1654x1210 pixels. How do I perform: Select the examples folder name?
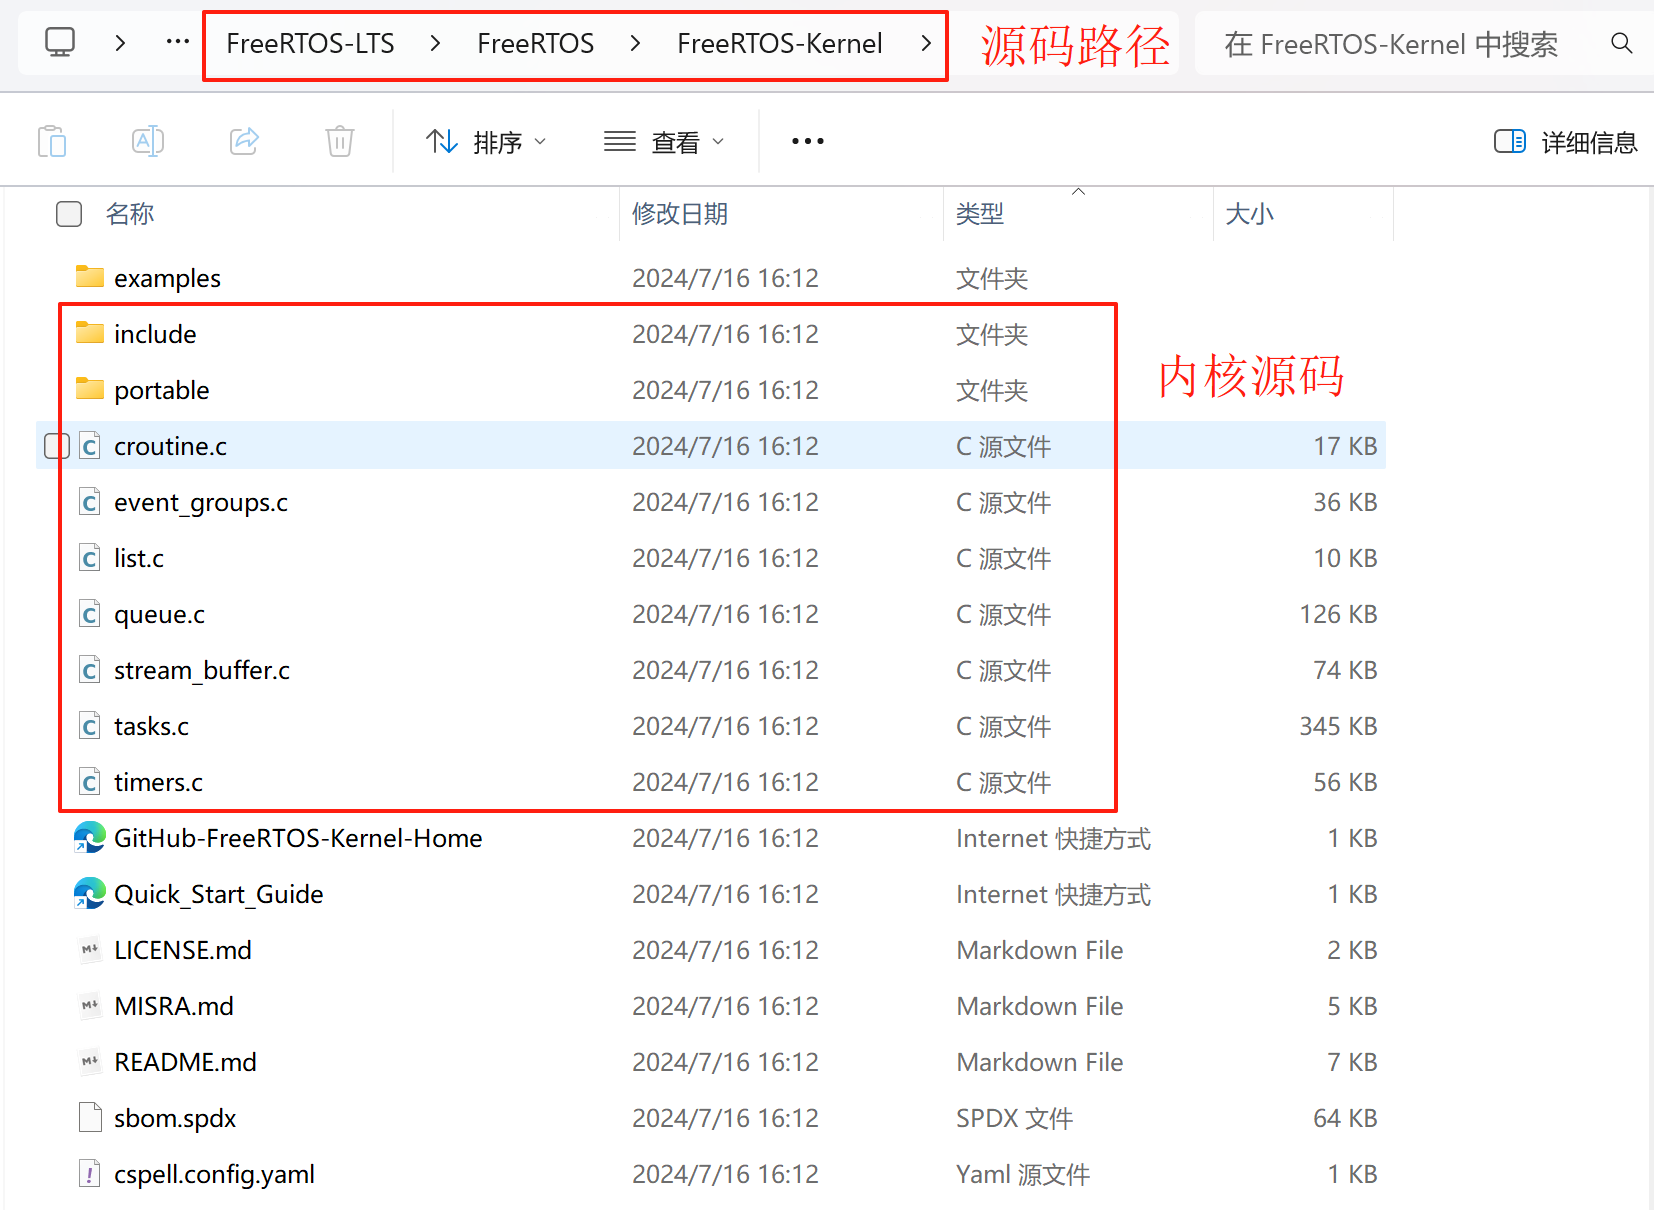(167, 278)
